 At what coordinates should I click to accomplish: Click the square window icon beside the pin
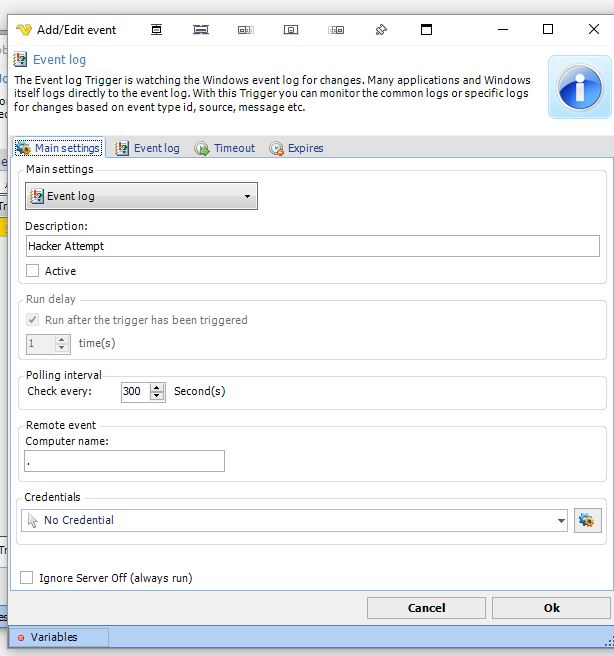point(426,30)
